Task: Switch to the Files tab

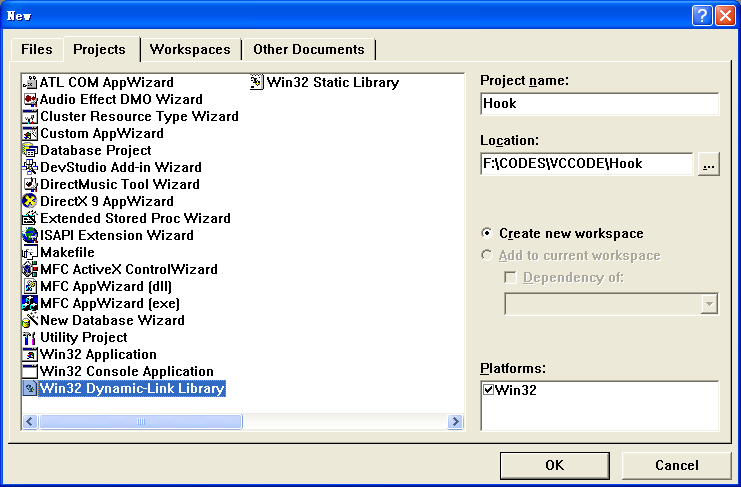Action: 37,49
